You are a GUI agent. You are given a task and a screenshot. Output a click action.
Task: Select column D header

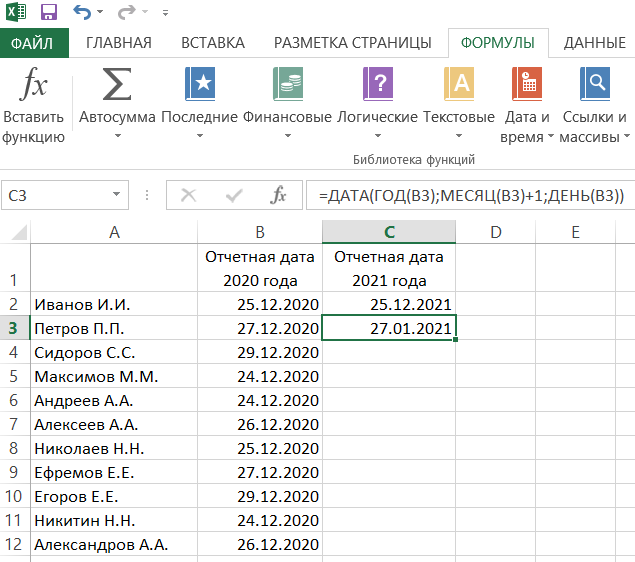coord(496,232)
